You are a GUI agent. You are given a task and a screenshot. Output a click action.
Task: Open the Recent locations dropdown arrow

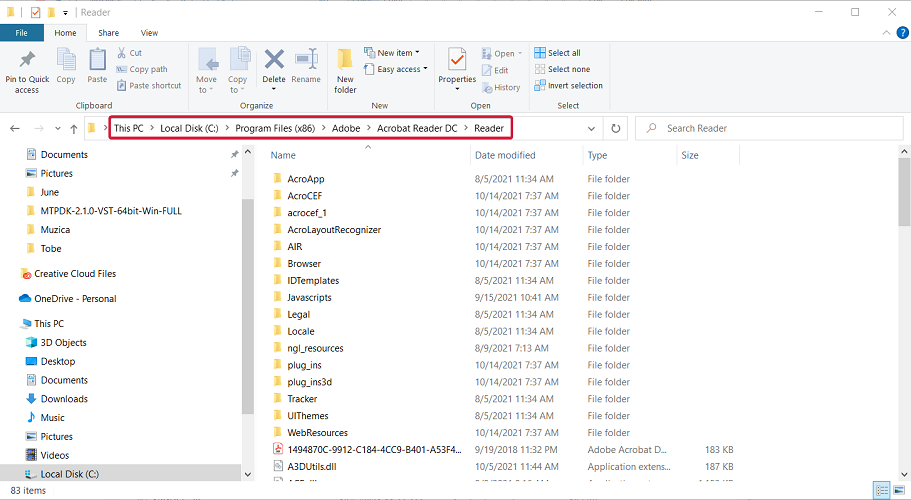pos(58,128)
